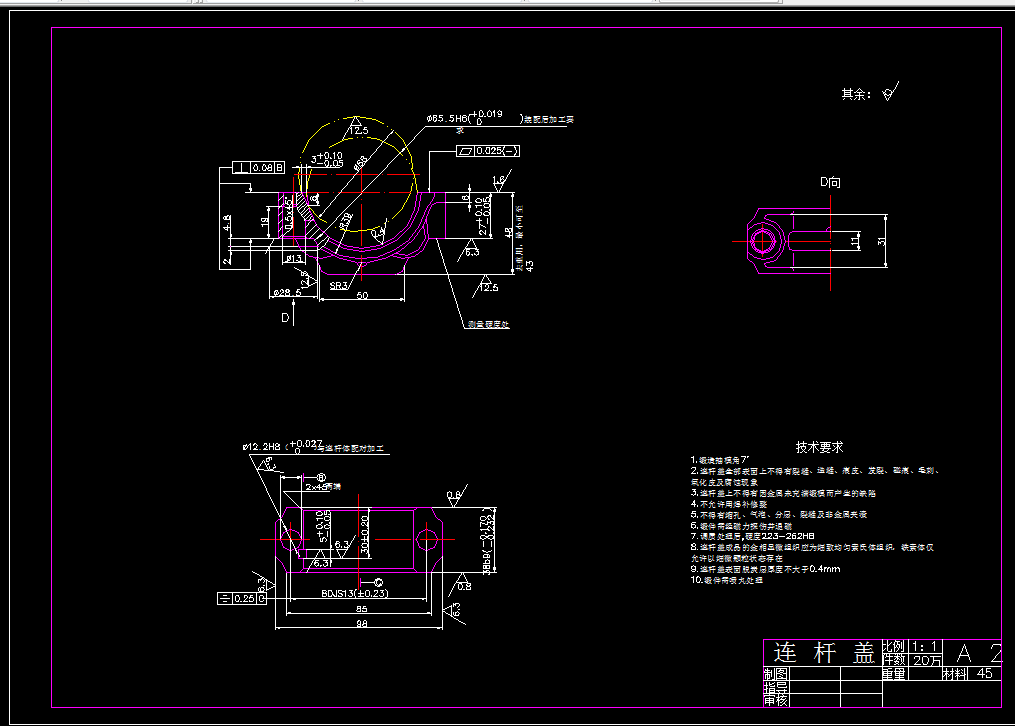Select the BDJS13(±0.23) dimension text

point(355,593)
